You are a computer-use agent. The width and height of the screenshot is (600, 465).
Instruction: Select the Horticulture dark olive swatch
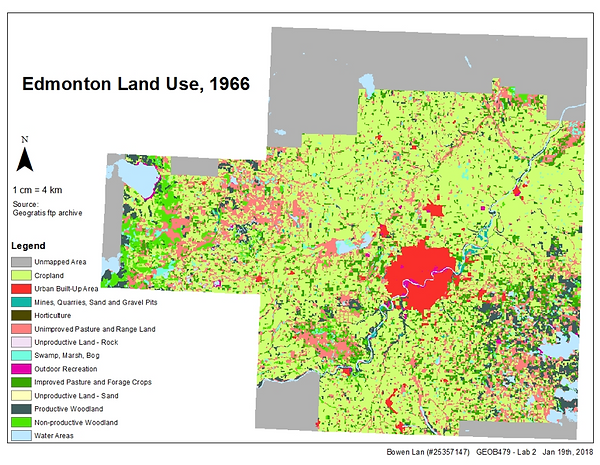pos(21,316)
